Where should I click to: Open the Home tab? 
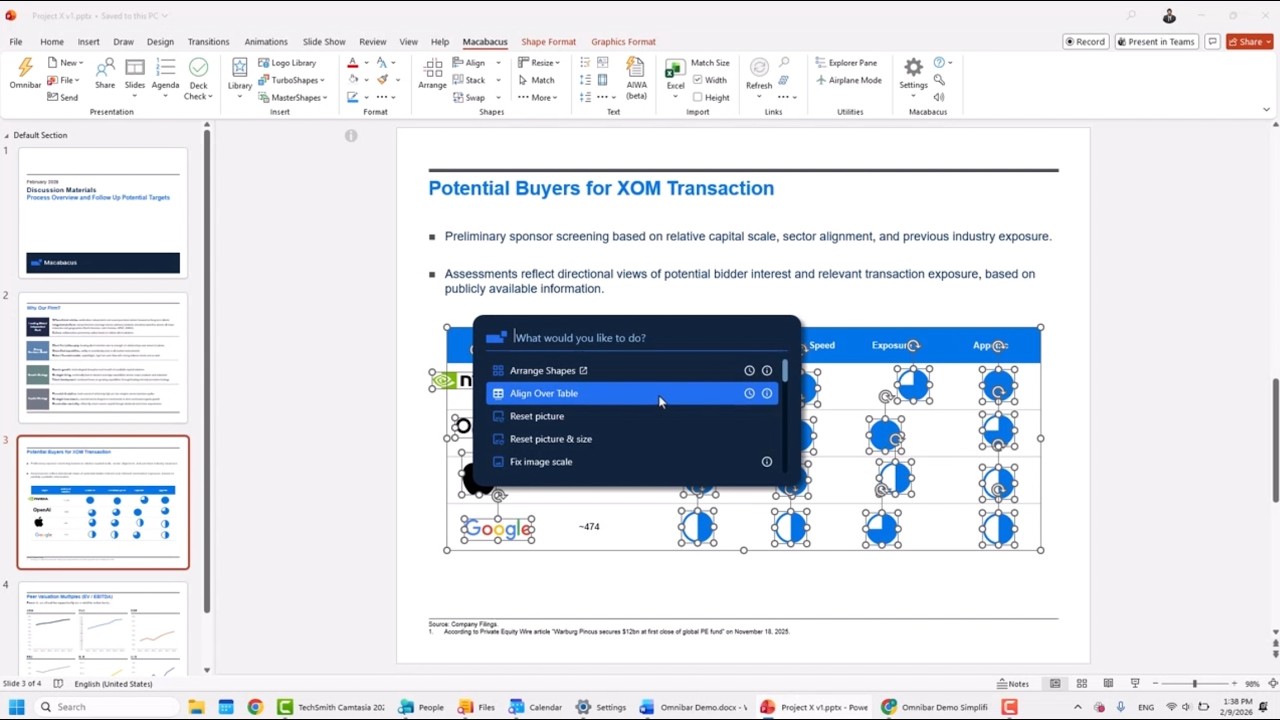coord(52,42)
